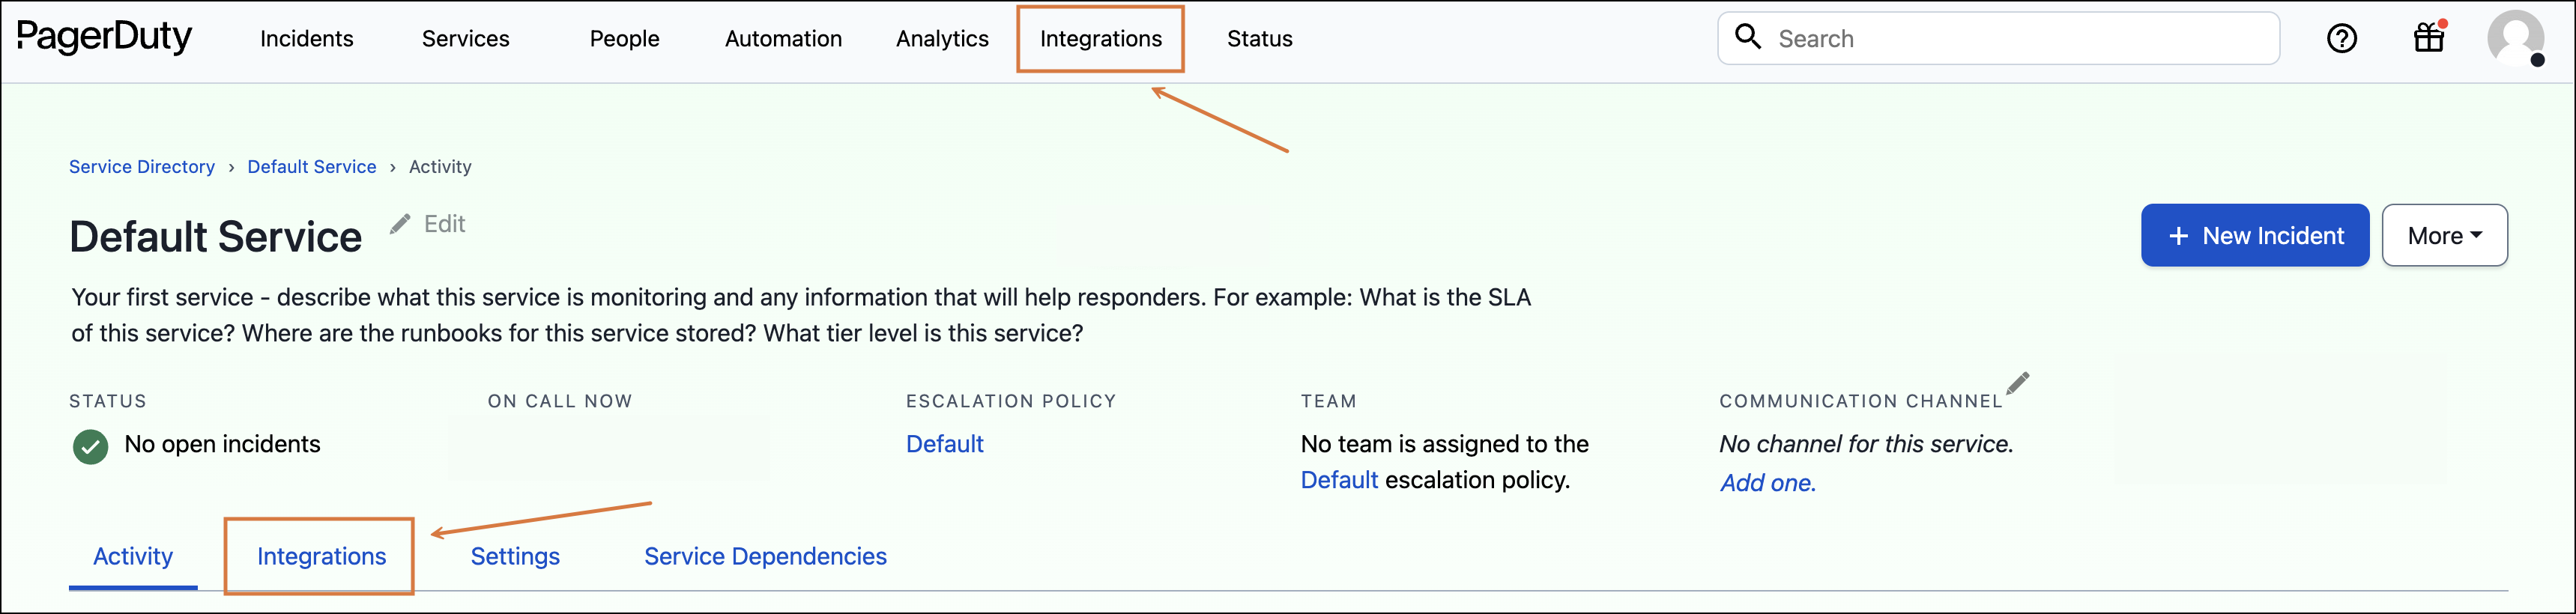
Task: Open the help question mark icon
Action: tap(2342, 39)
